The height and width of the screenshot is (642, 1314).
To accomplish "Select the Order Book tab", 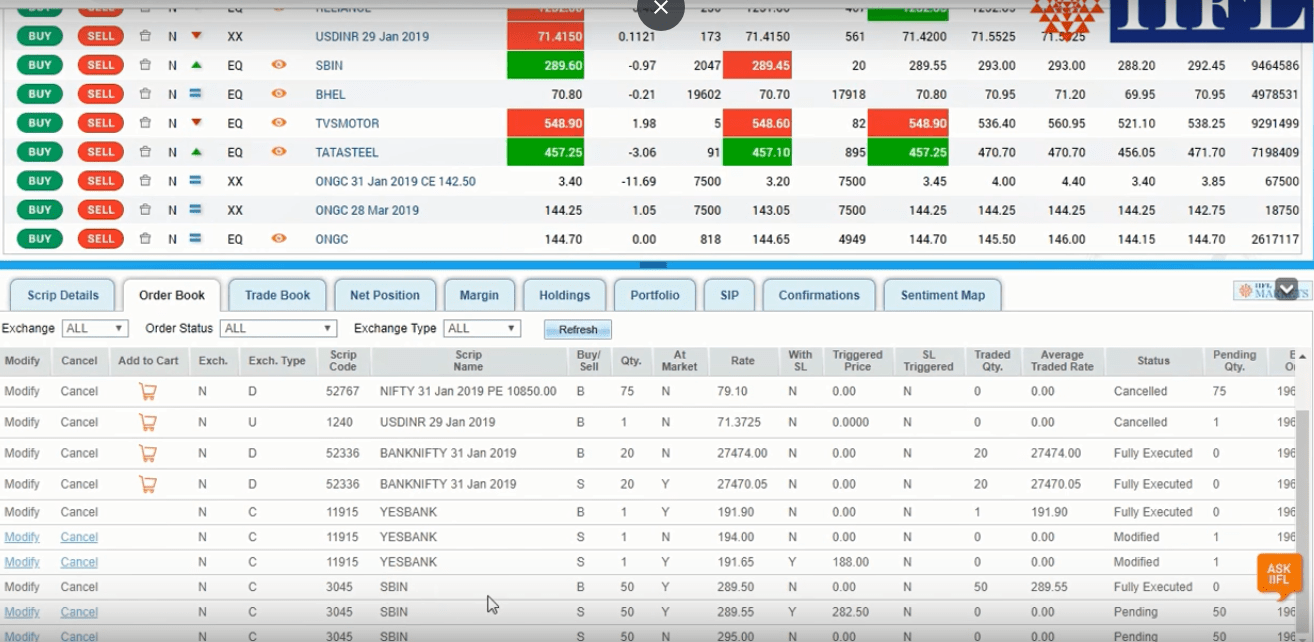I will [x=172, y=295].
